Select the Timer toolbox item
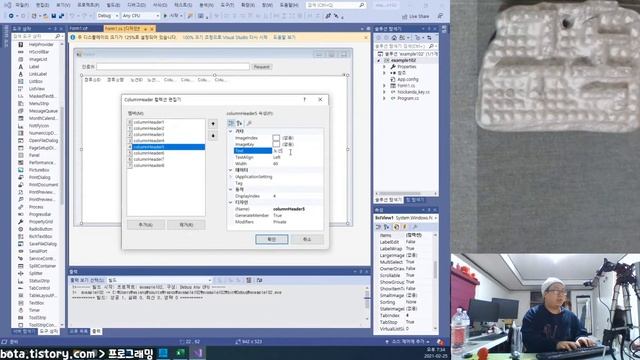 click(34, 310)
